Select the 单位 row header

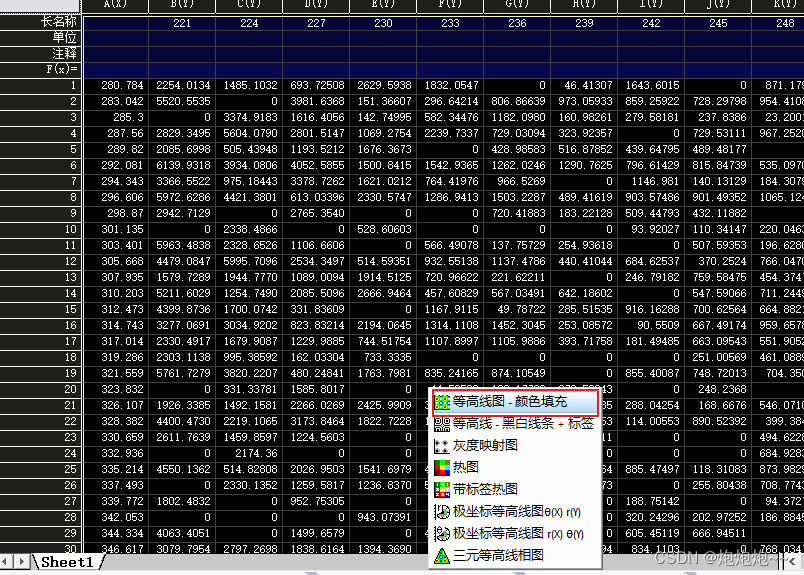coord(40,38)
